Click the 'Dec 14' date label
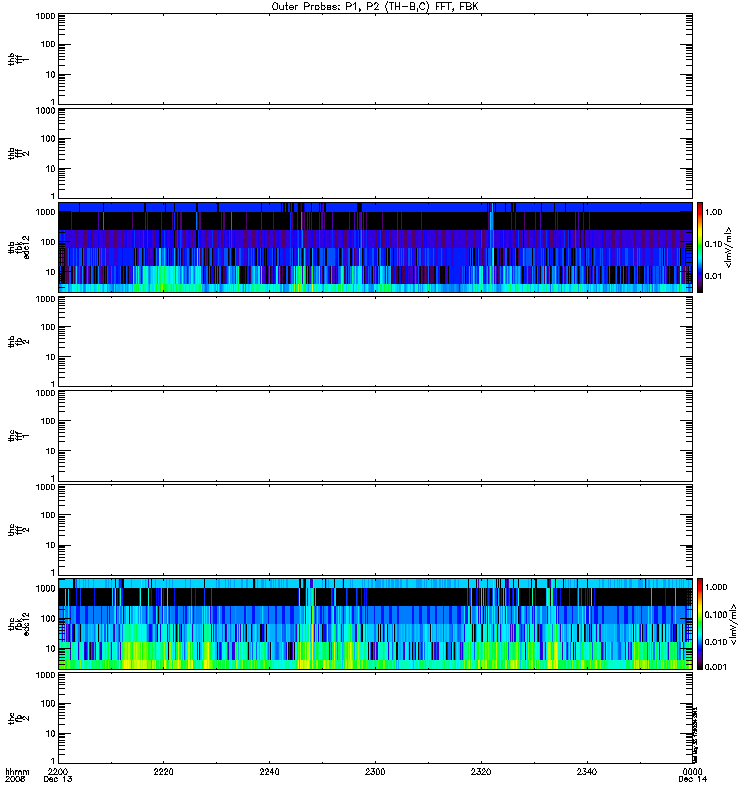This screenshot has width=750, height=800. [x=692, y=779]
